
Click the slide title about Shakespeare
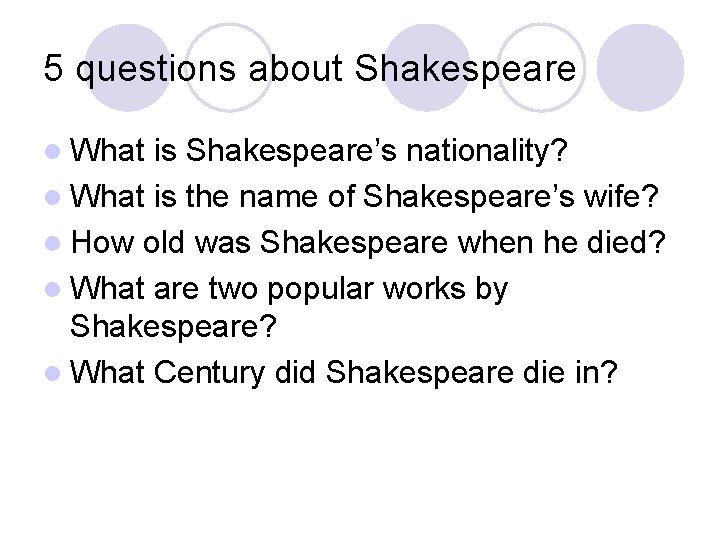coord(310,69)
